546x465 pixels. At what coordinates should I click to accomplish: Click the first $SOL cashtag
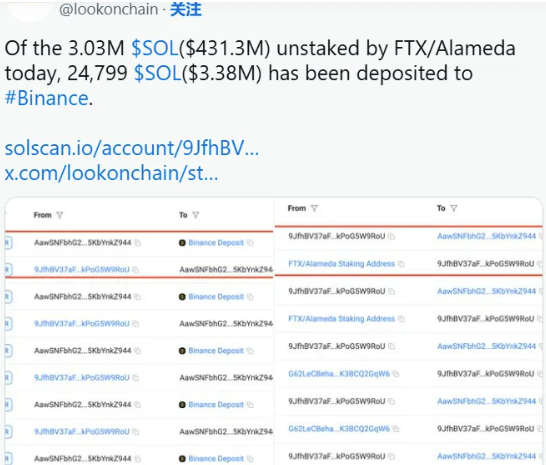(x=155, y=48)
